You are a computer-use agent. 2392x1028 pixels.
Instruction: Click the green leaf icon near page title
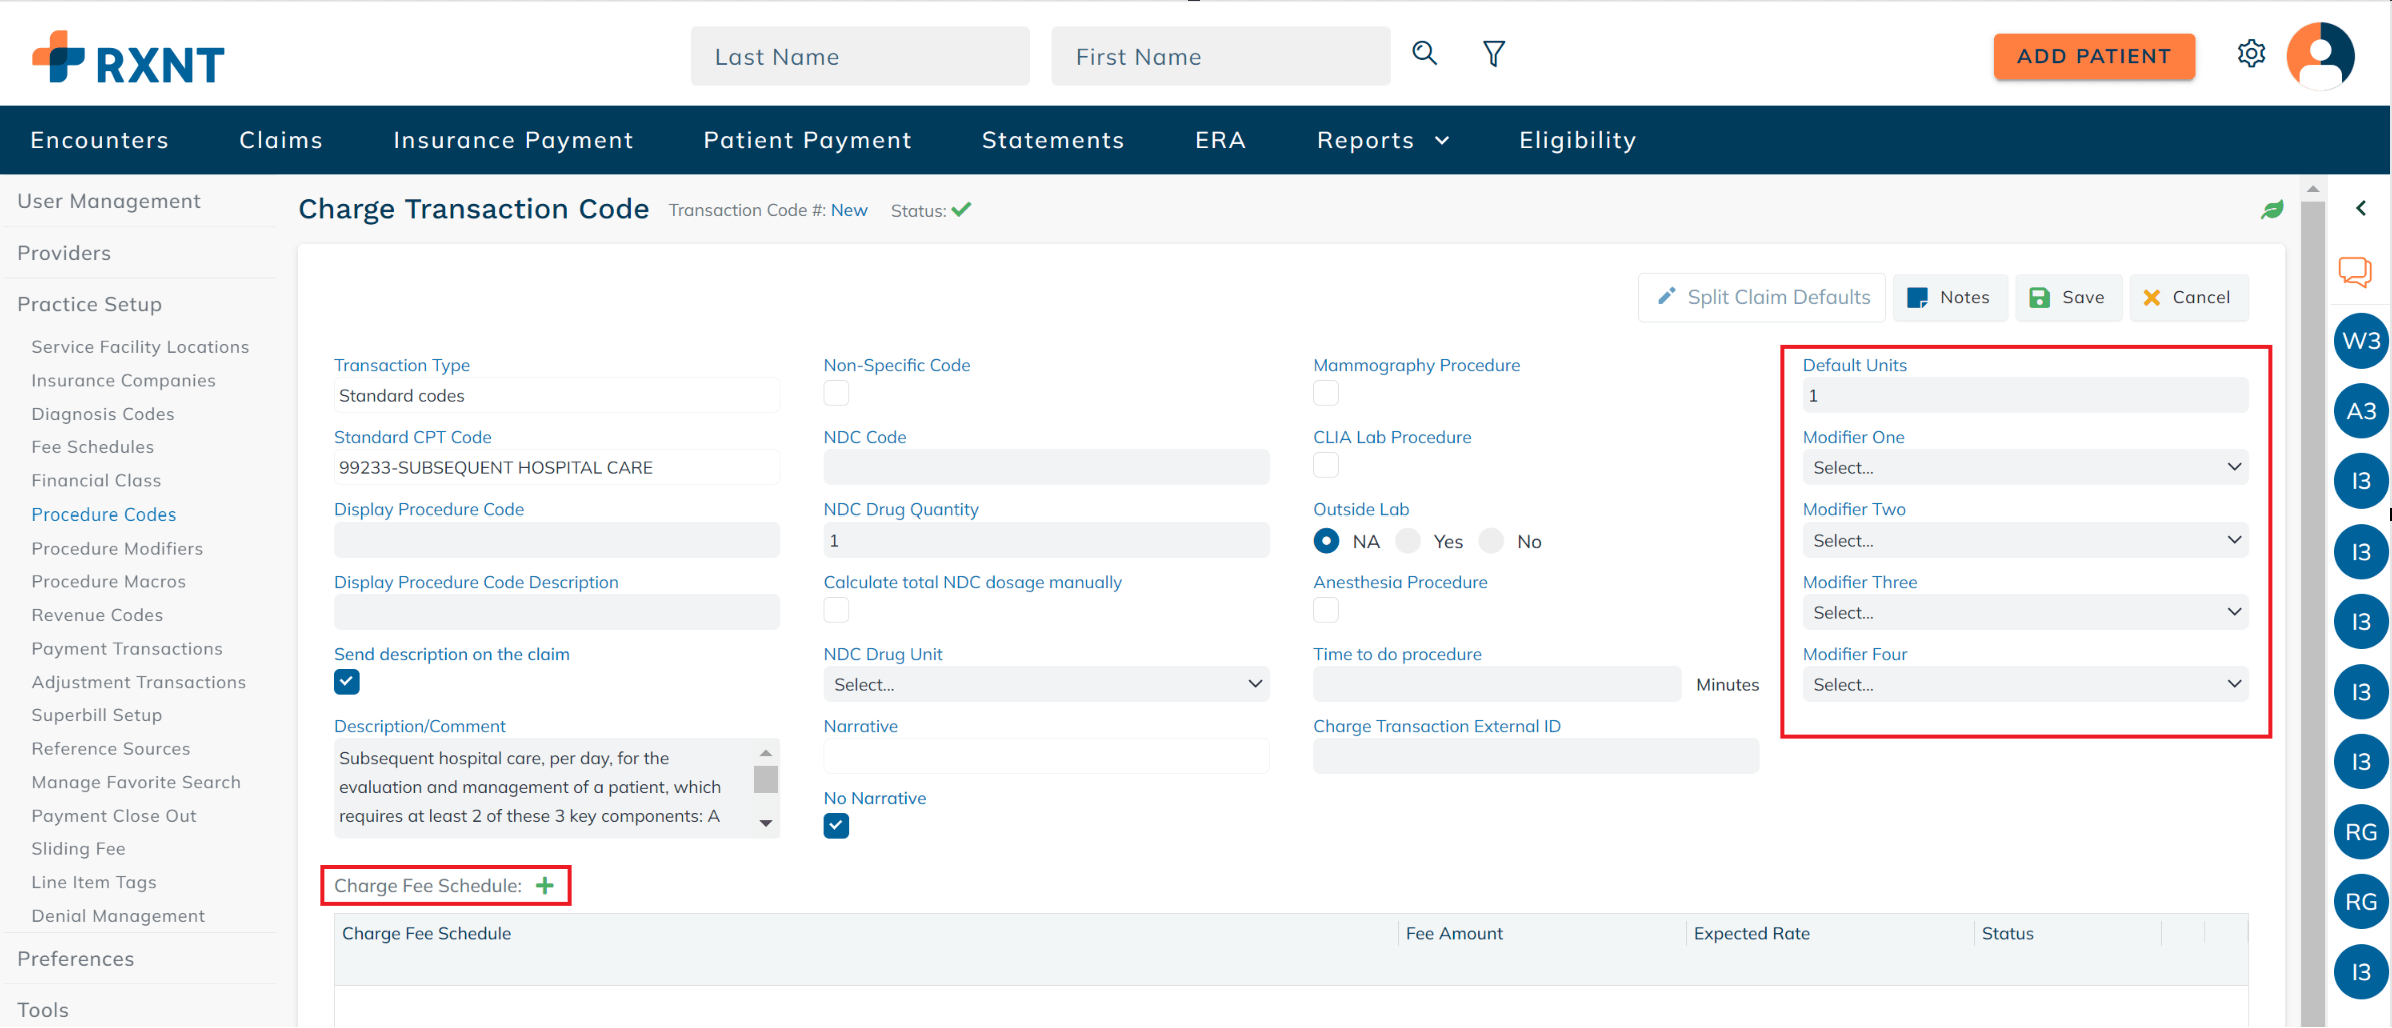pos(2272,209)
